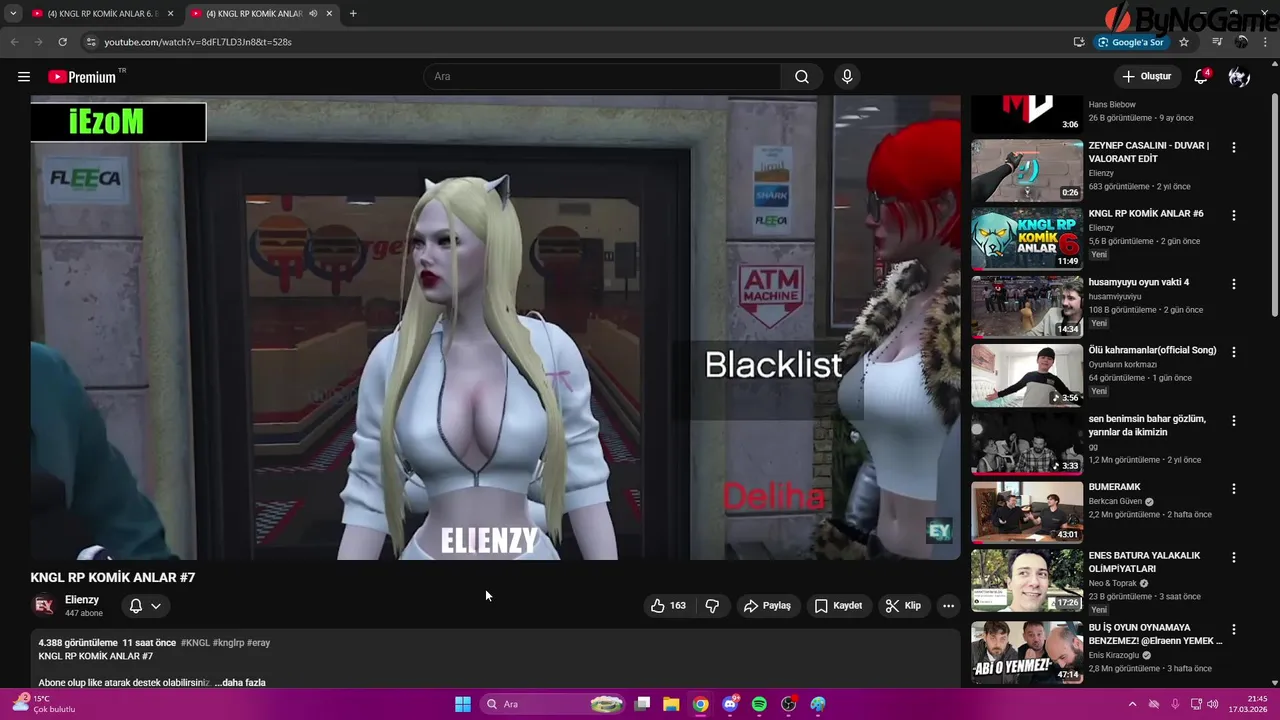Viewport: 1280px width, 720px height.
Task: Open options menu for ZEYNEP CASALINI video
Action: (1233, 147)
